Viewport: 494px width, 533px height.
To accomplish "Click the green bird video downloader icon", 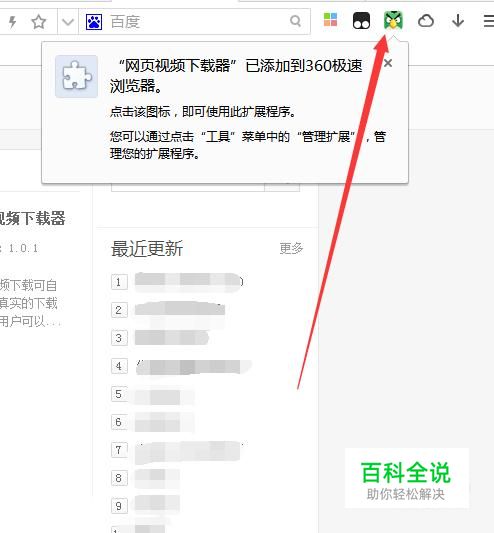I will (393, 20).
